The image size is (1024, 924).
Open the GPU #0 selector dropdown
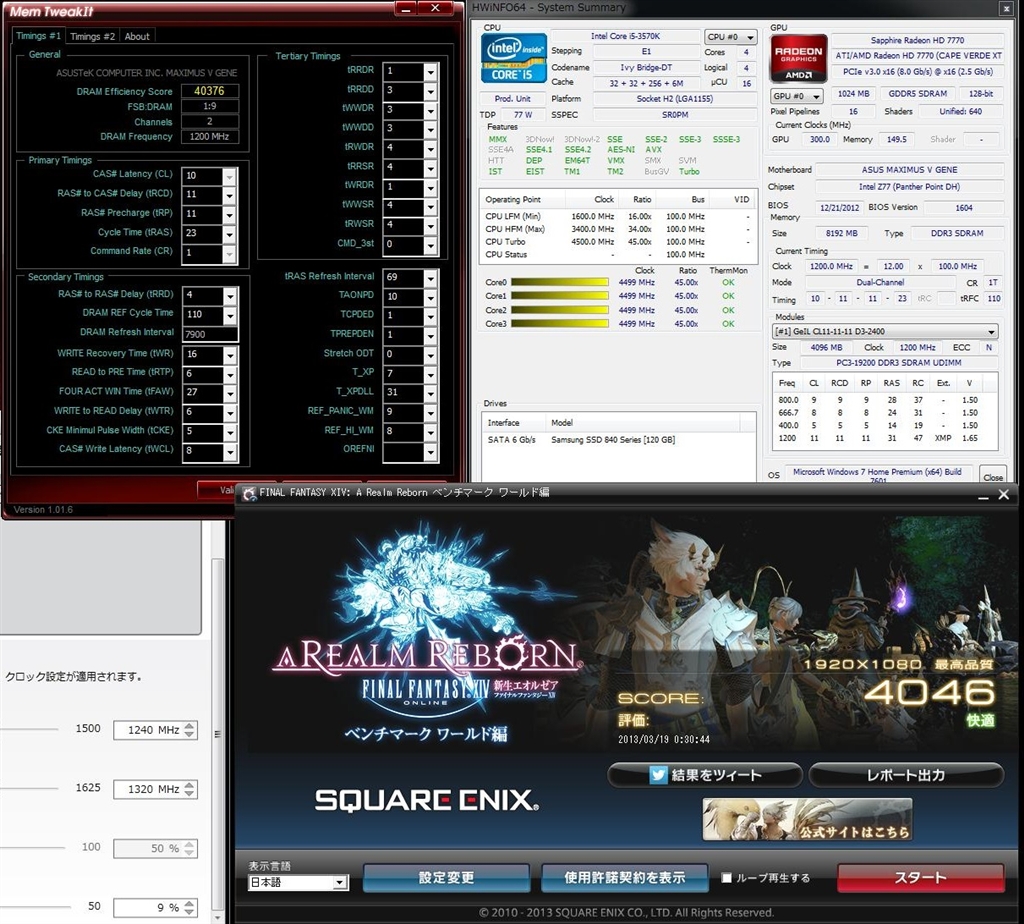point(796,96)
